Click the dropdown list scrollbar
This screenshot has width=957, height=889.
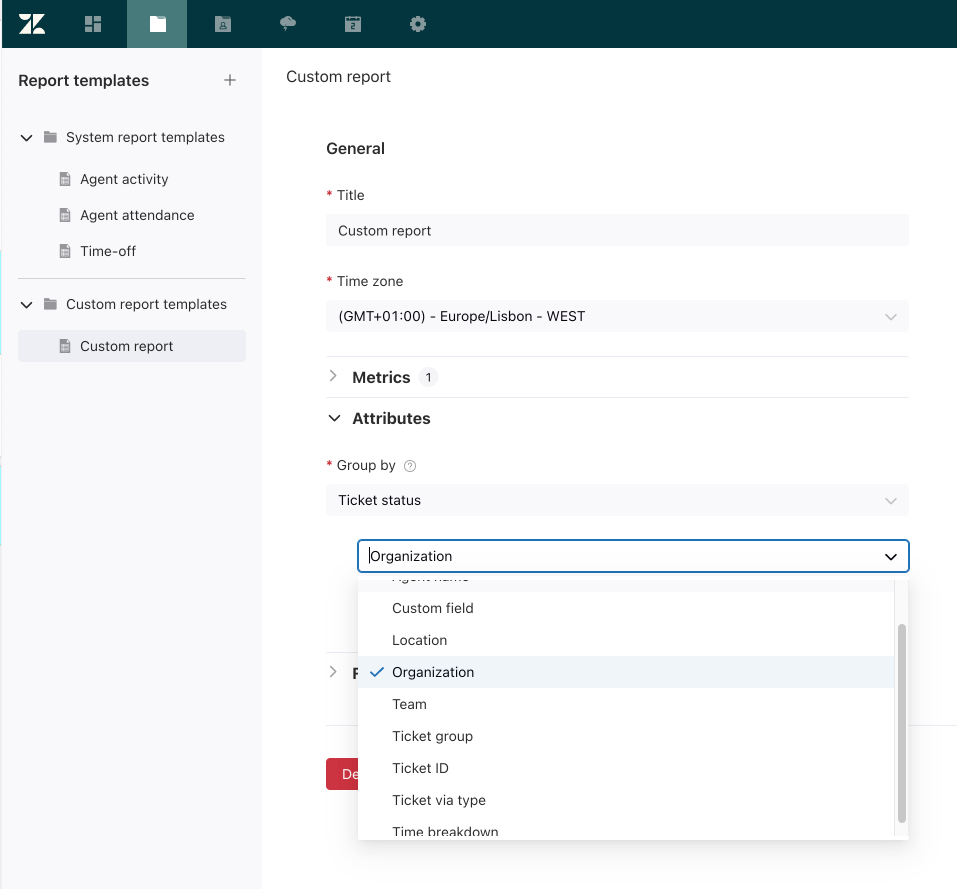[901, 724]
